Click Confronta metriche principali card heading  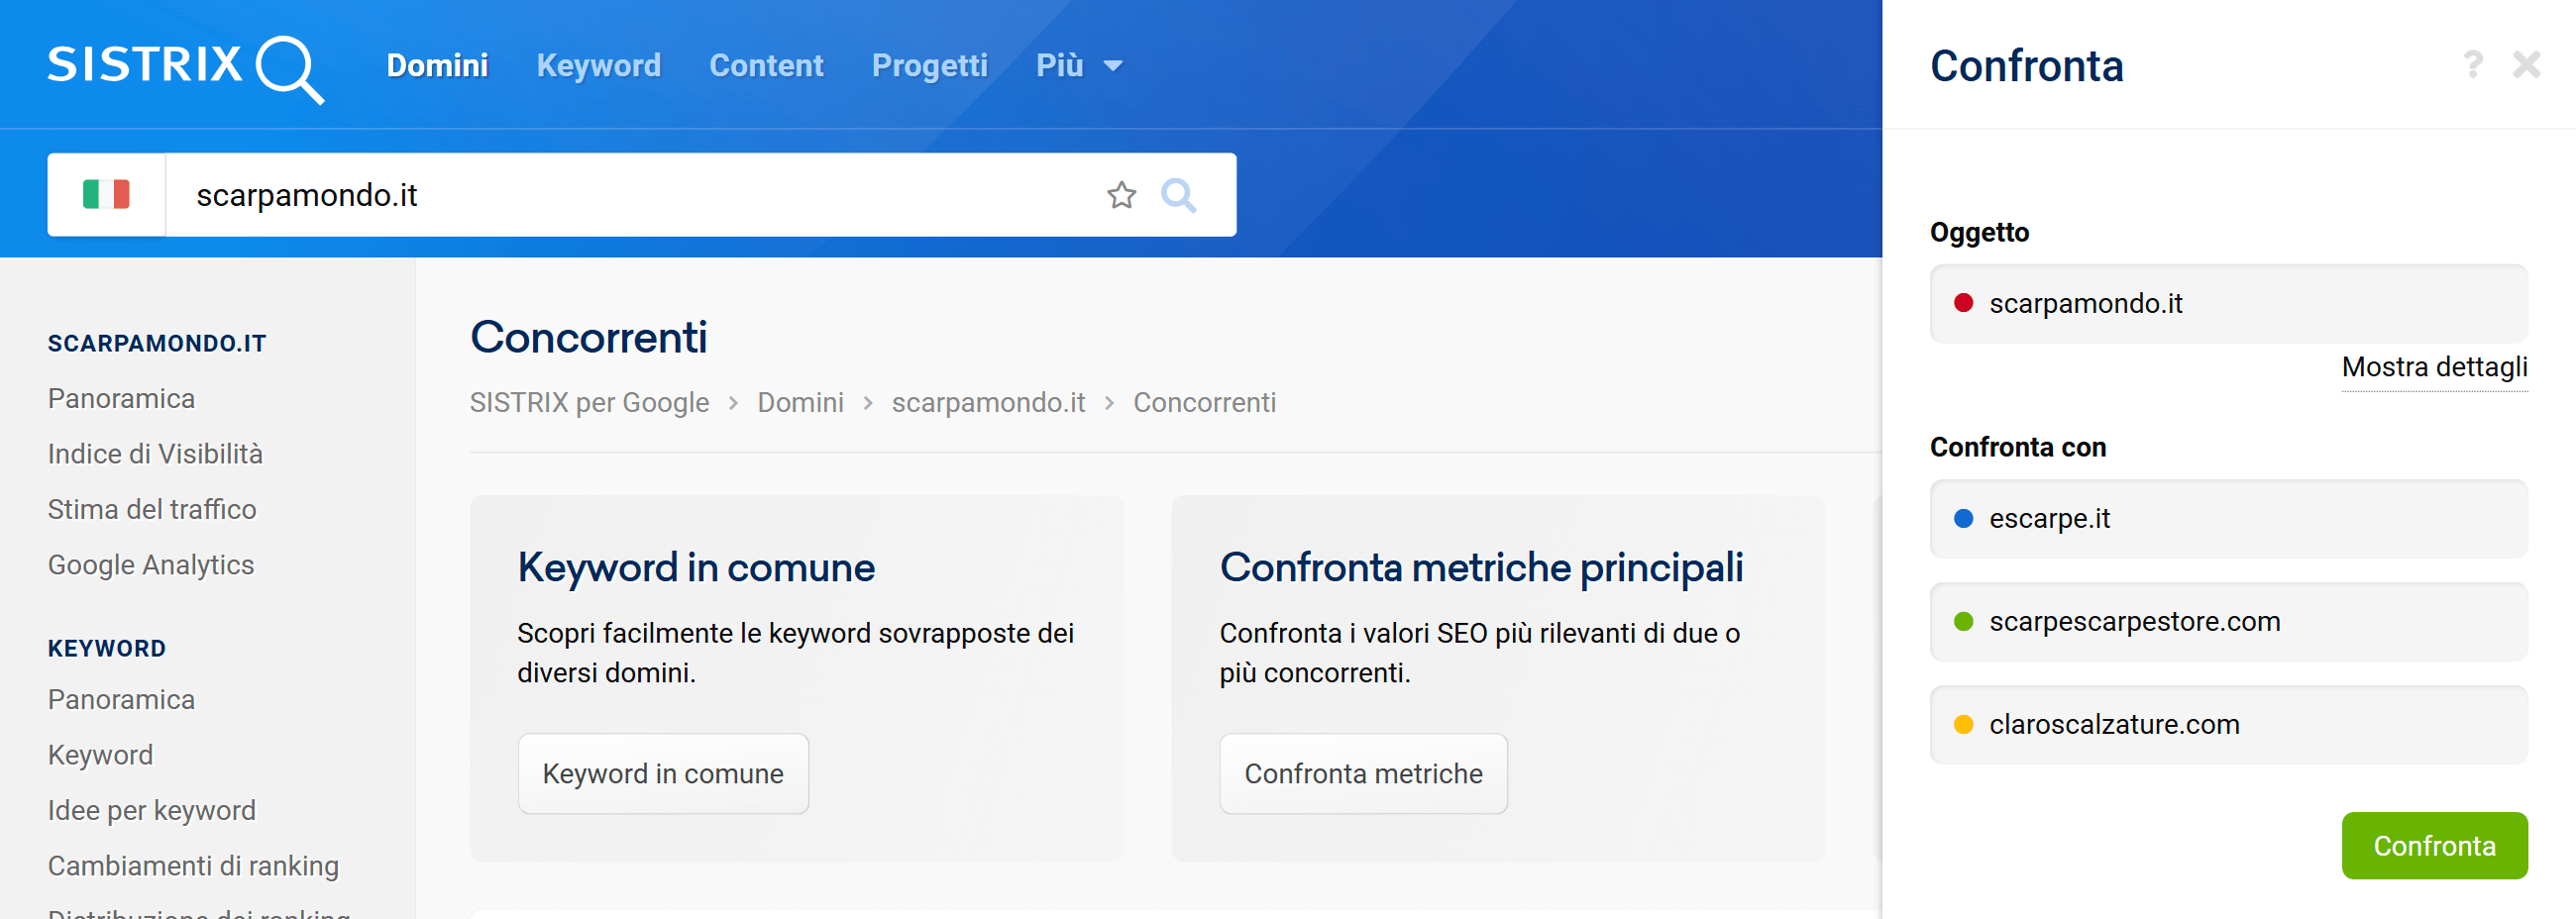point(1481,567)
